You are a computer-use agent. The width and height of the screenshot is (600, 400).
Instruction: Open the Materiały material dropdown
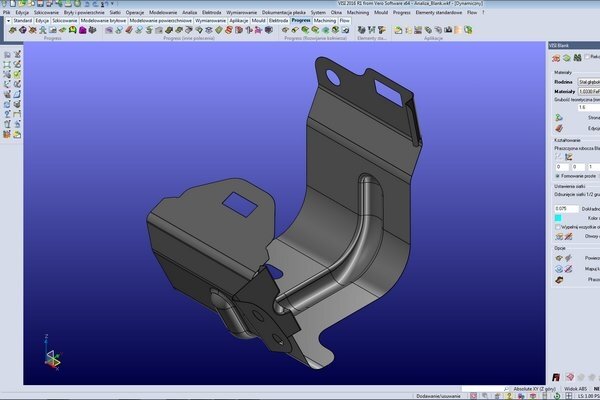(589, 91)
